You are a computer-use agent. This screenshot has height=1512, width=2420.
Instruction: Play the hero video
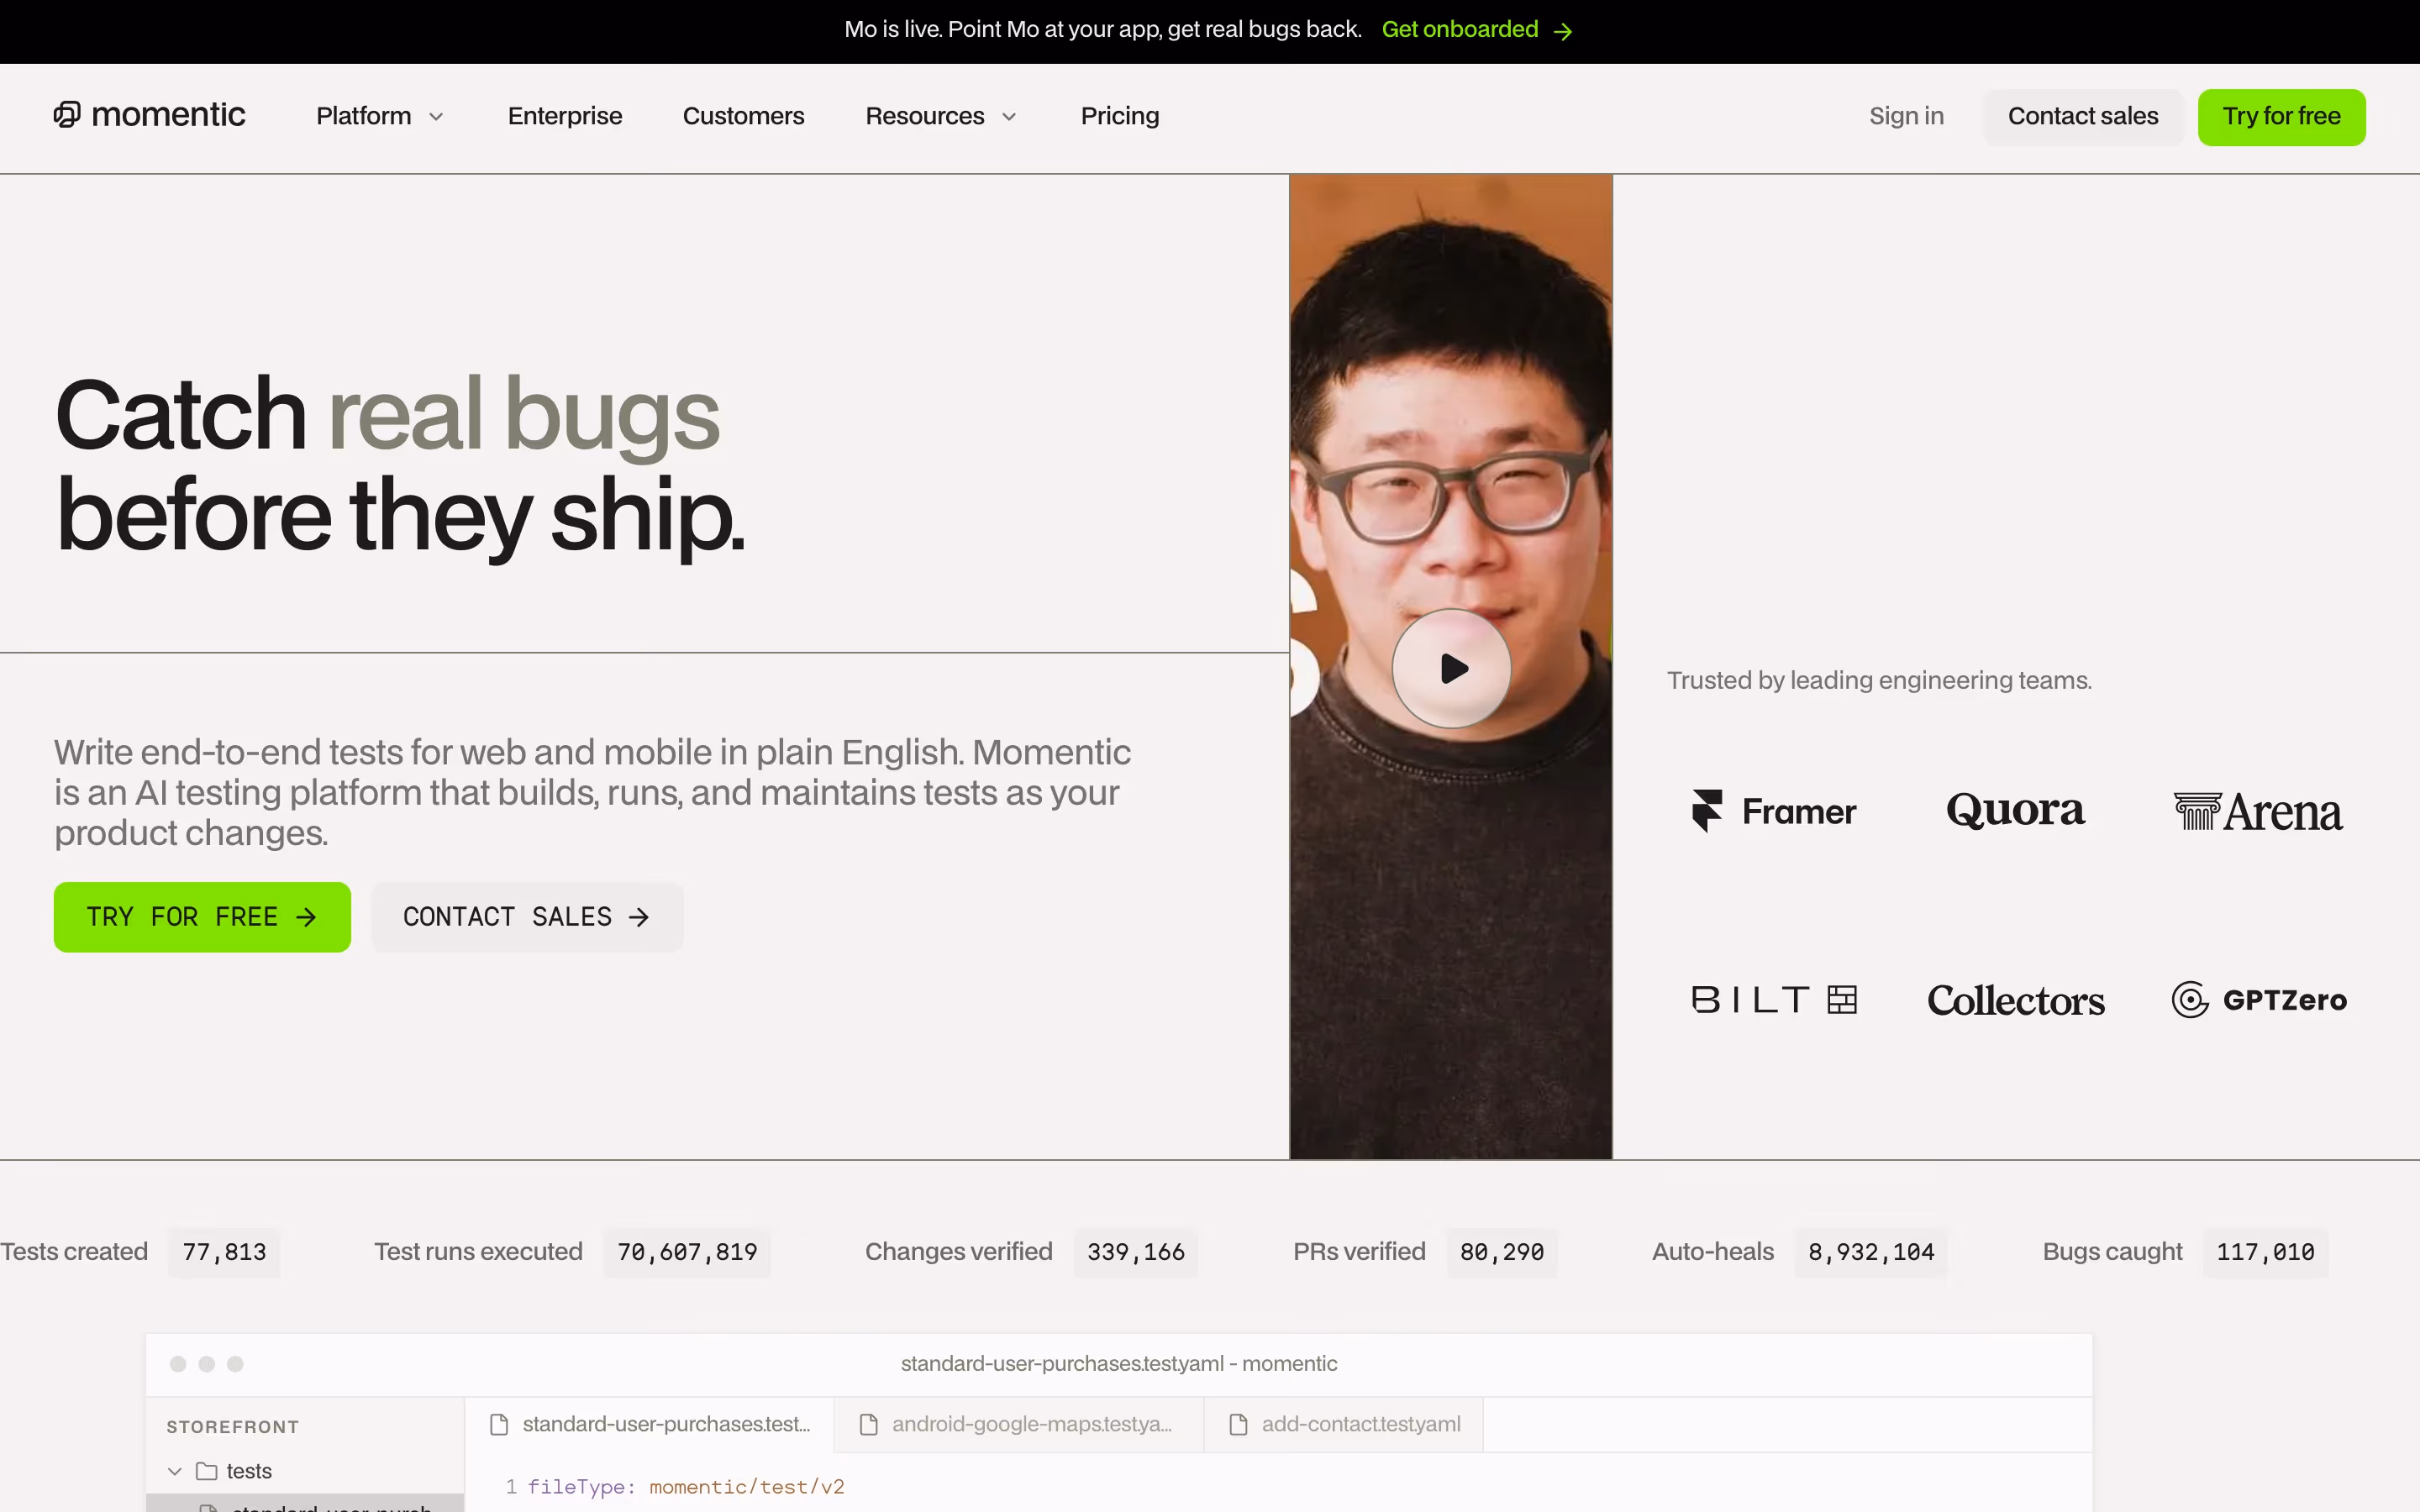point(1451,668)
